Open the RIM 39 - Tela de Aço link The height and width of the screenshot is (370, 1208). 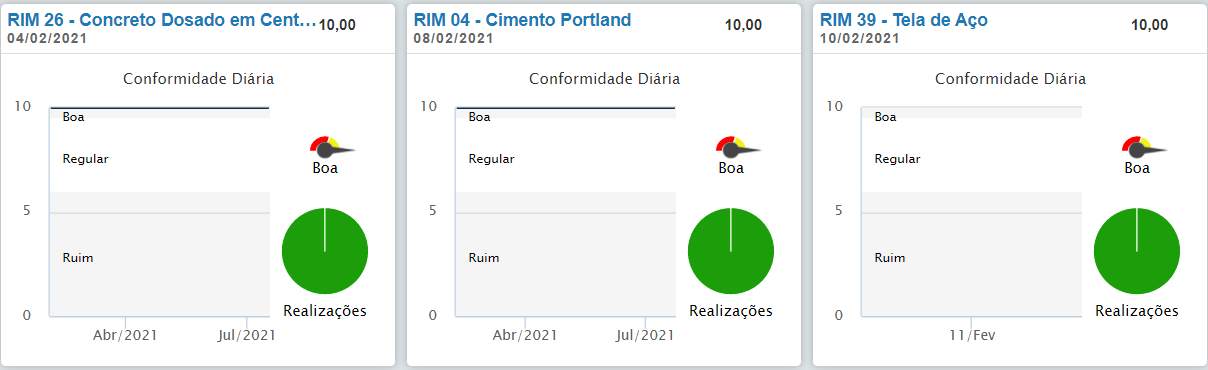904,19
